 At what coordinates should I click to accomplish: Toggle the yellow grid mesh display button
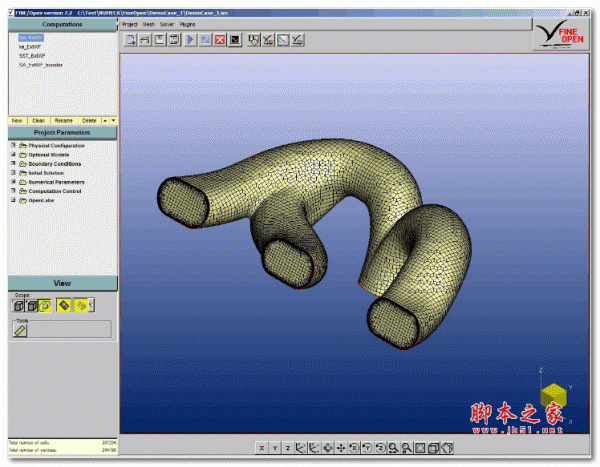(81, 305)
